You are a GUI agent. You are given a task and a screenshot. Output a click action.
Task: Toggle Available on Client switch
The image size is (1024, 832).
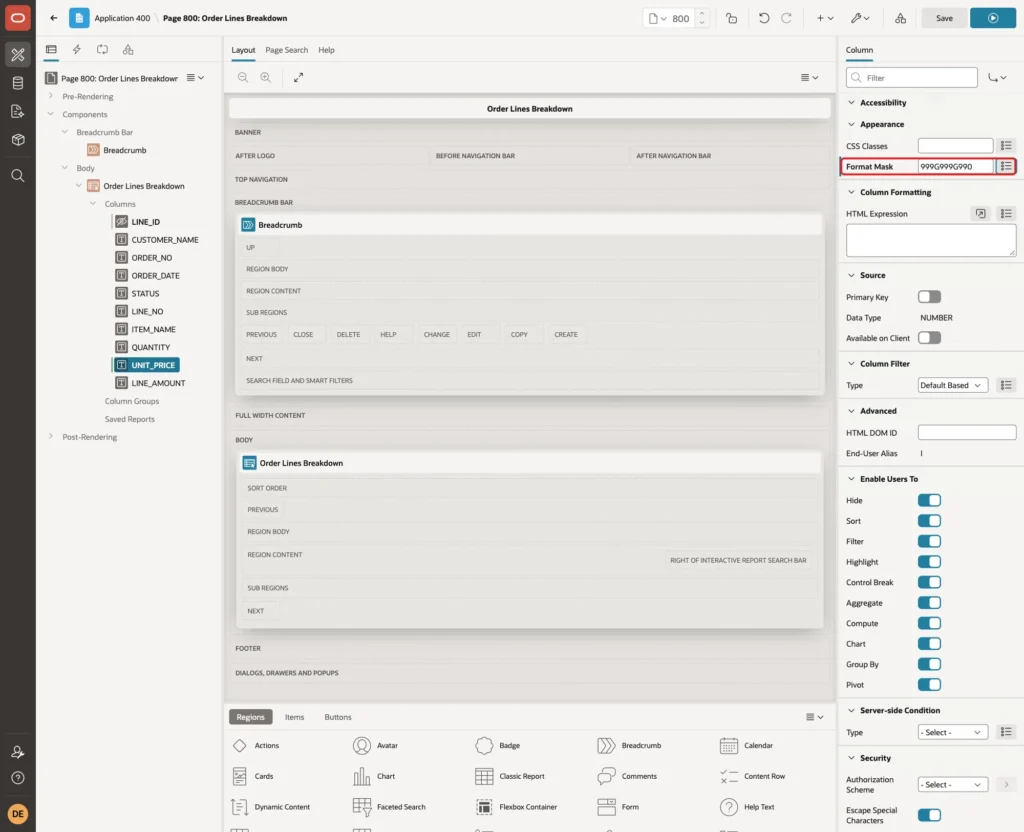click(x=929, y=338)
